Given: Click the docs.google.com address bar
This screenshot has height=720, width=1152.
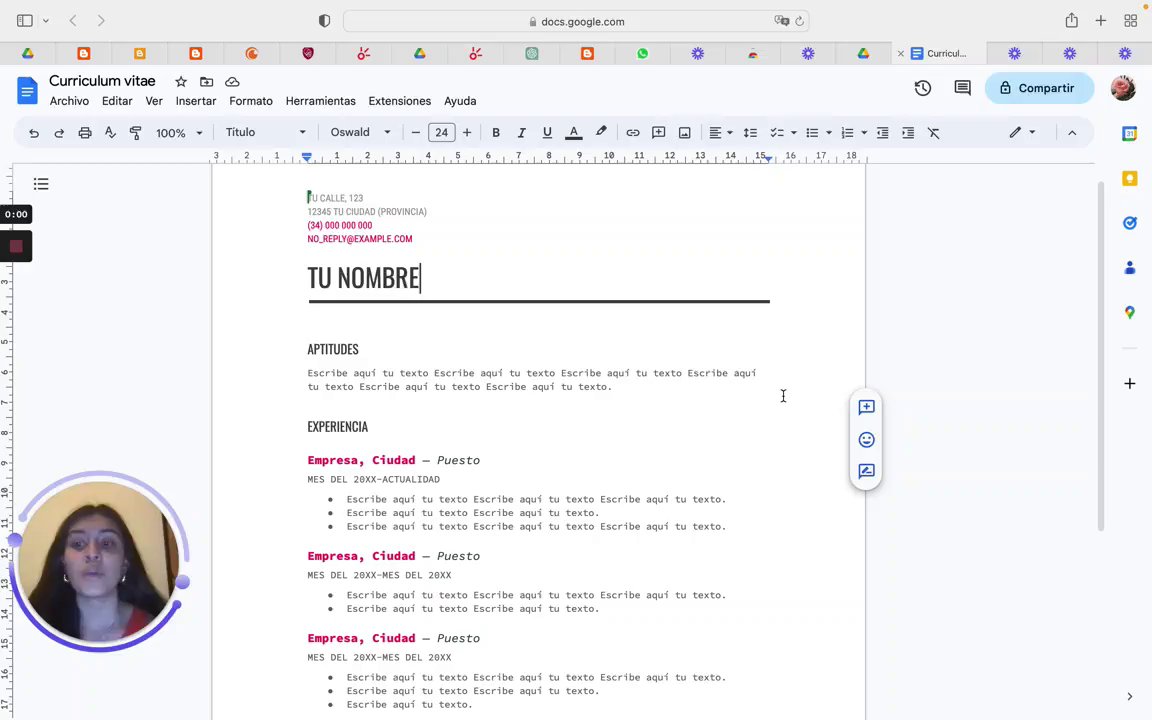Looking at the screenshot, I should pos(576,21).
